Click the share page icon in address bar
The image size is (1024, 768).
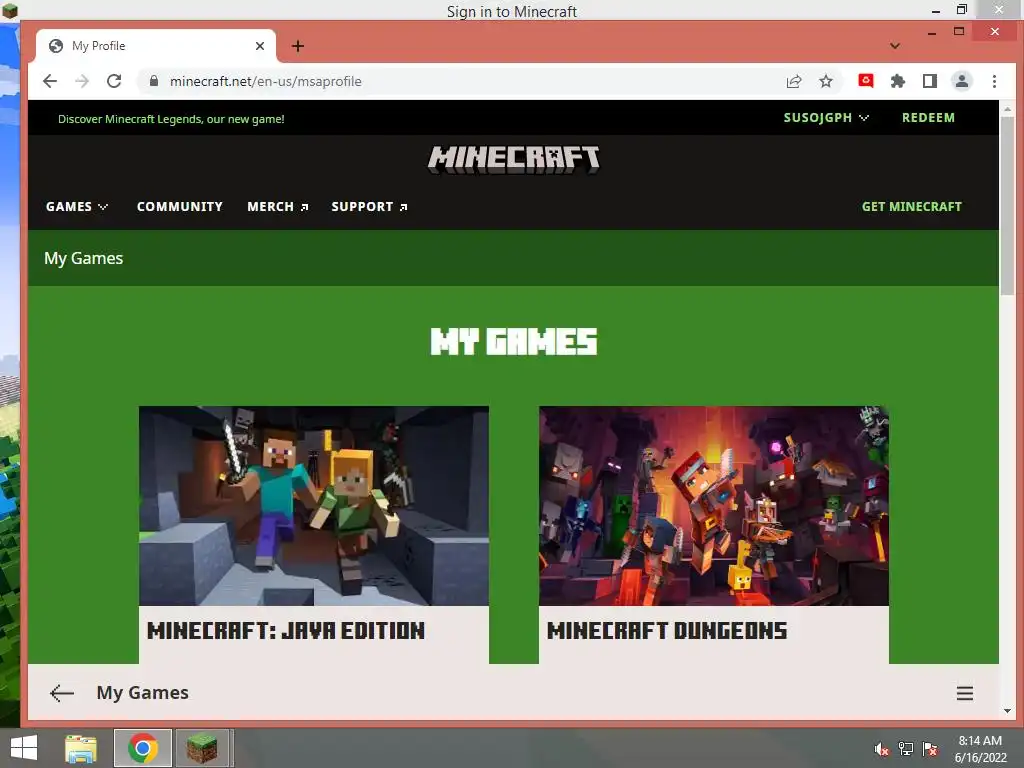(x=794, y=81)
